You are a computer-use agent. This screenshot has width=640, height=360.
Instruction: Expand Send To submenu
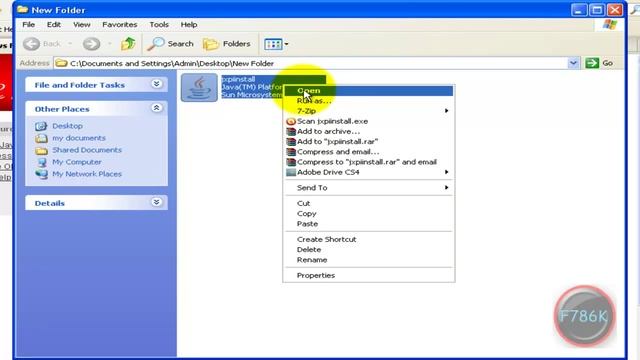click(369, 188)
